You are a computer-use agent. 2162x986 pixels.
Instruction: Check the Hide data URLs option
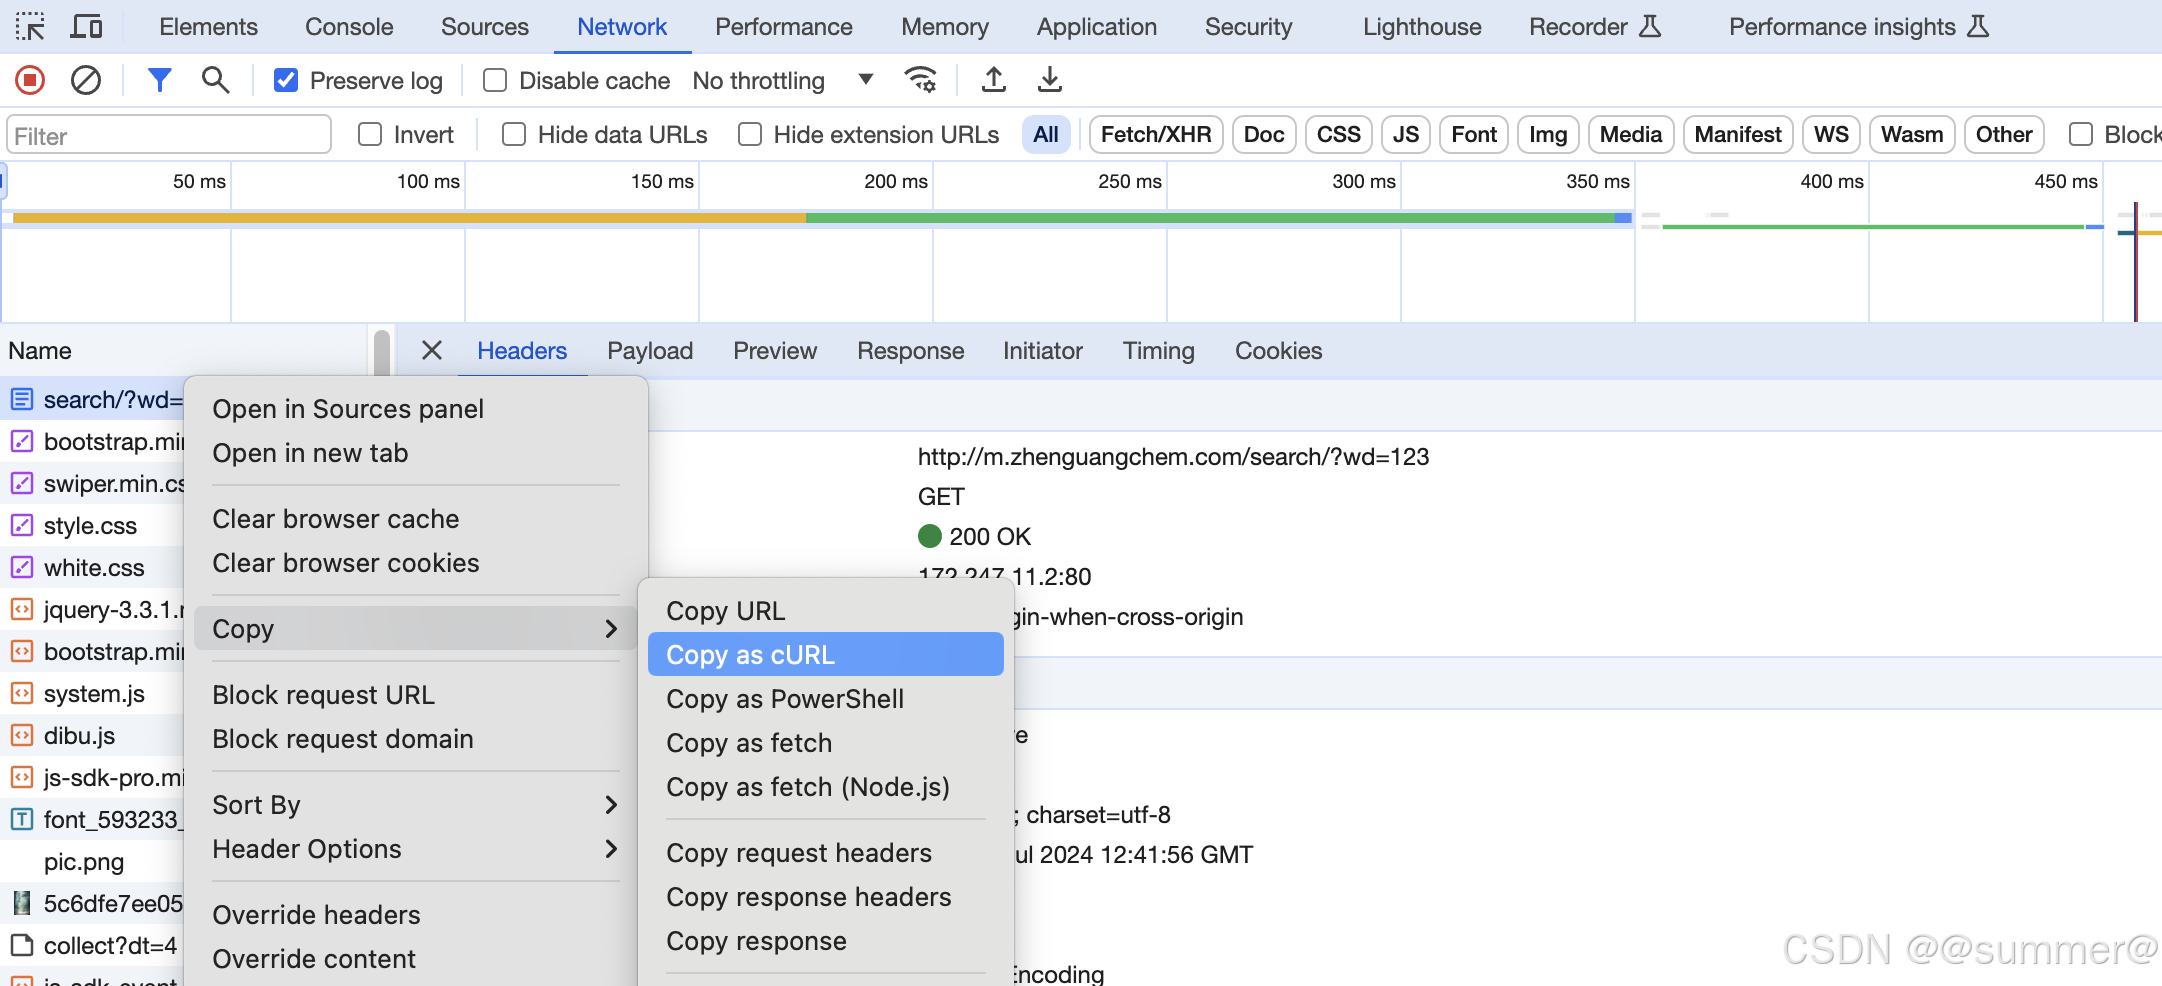(514, 134)
